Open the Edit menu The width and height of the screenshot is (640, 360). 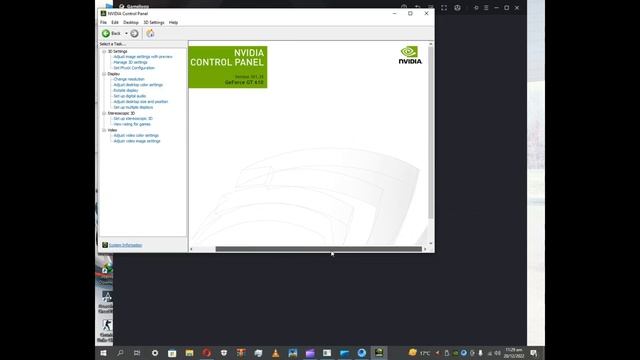[115, 22]
